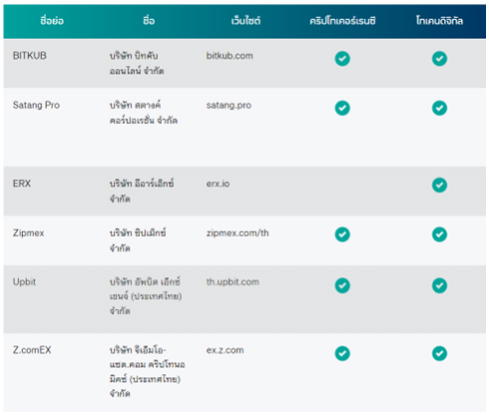489x415 pixels.
Task: Click Zipmex cryptocurrency checkmark icon
Action: (342, 234)
